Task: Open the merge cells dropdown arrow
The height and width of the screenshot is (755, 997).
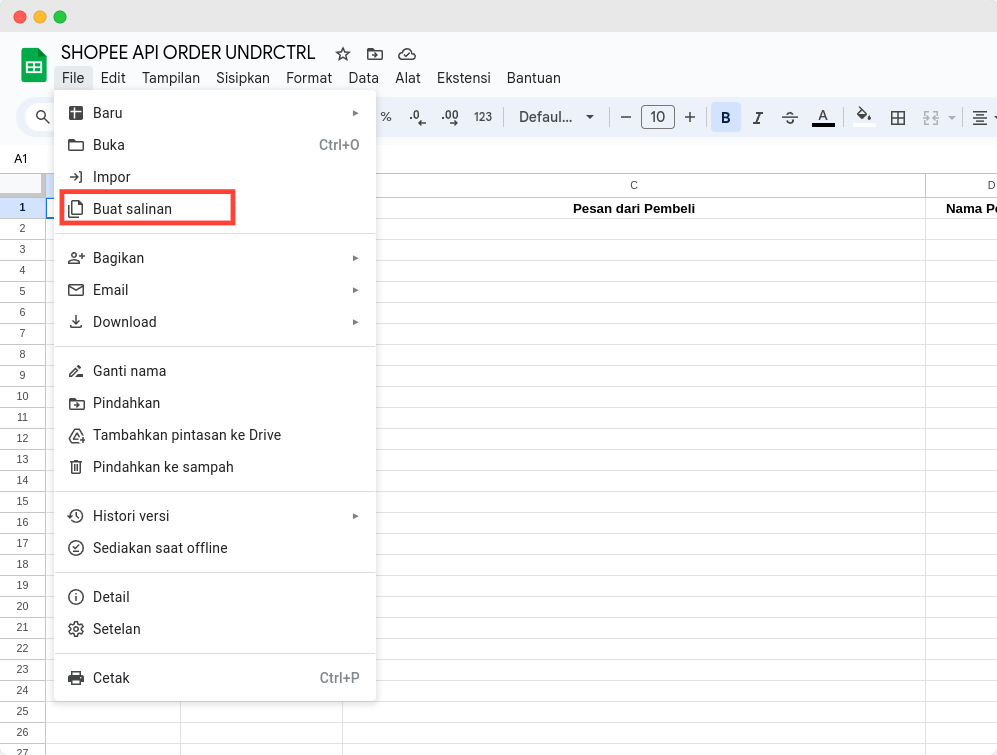Action: tap(952, 118)
